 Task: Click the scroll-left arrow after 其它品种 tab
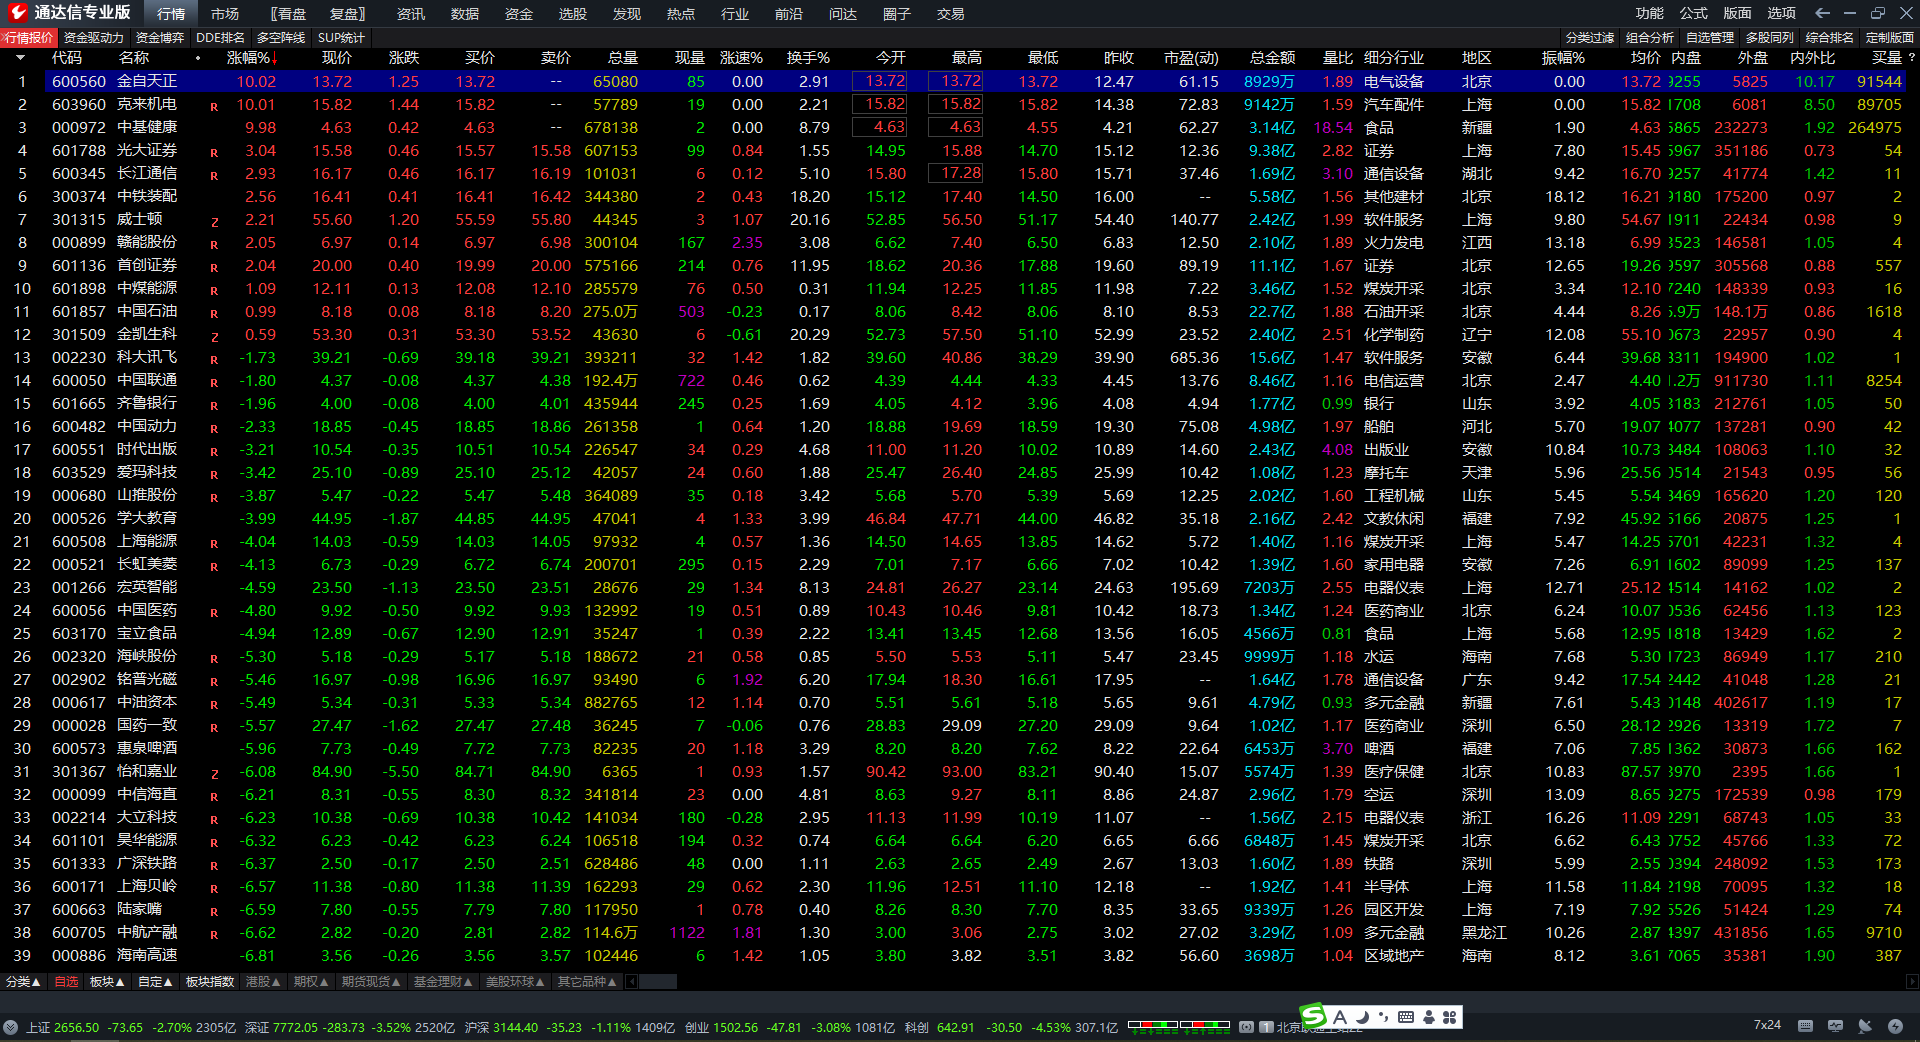click(x=629, y=982)
